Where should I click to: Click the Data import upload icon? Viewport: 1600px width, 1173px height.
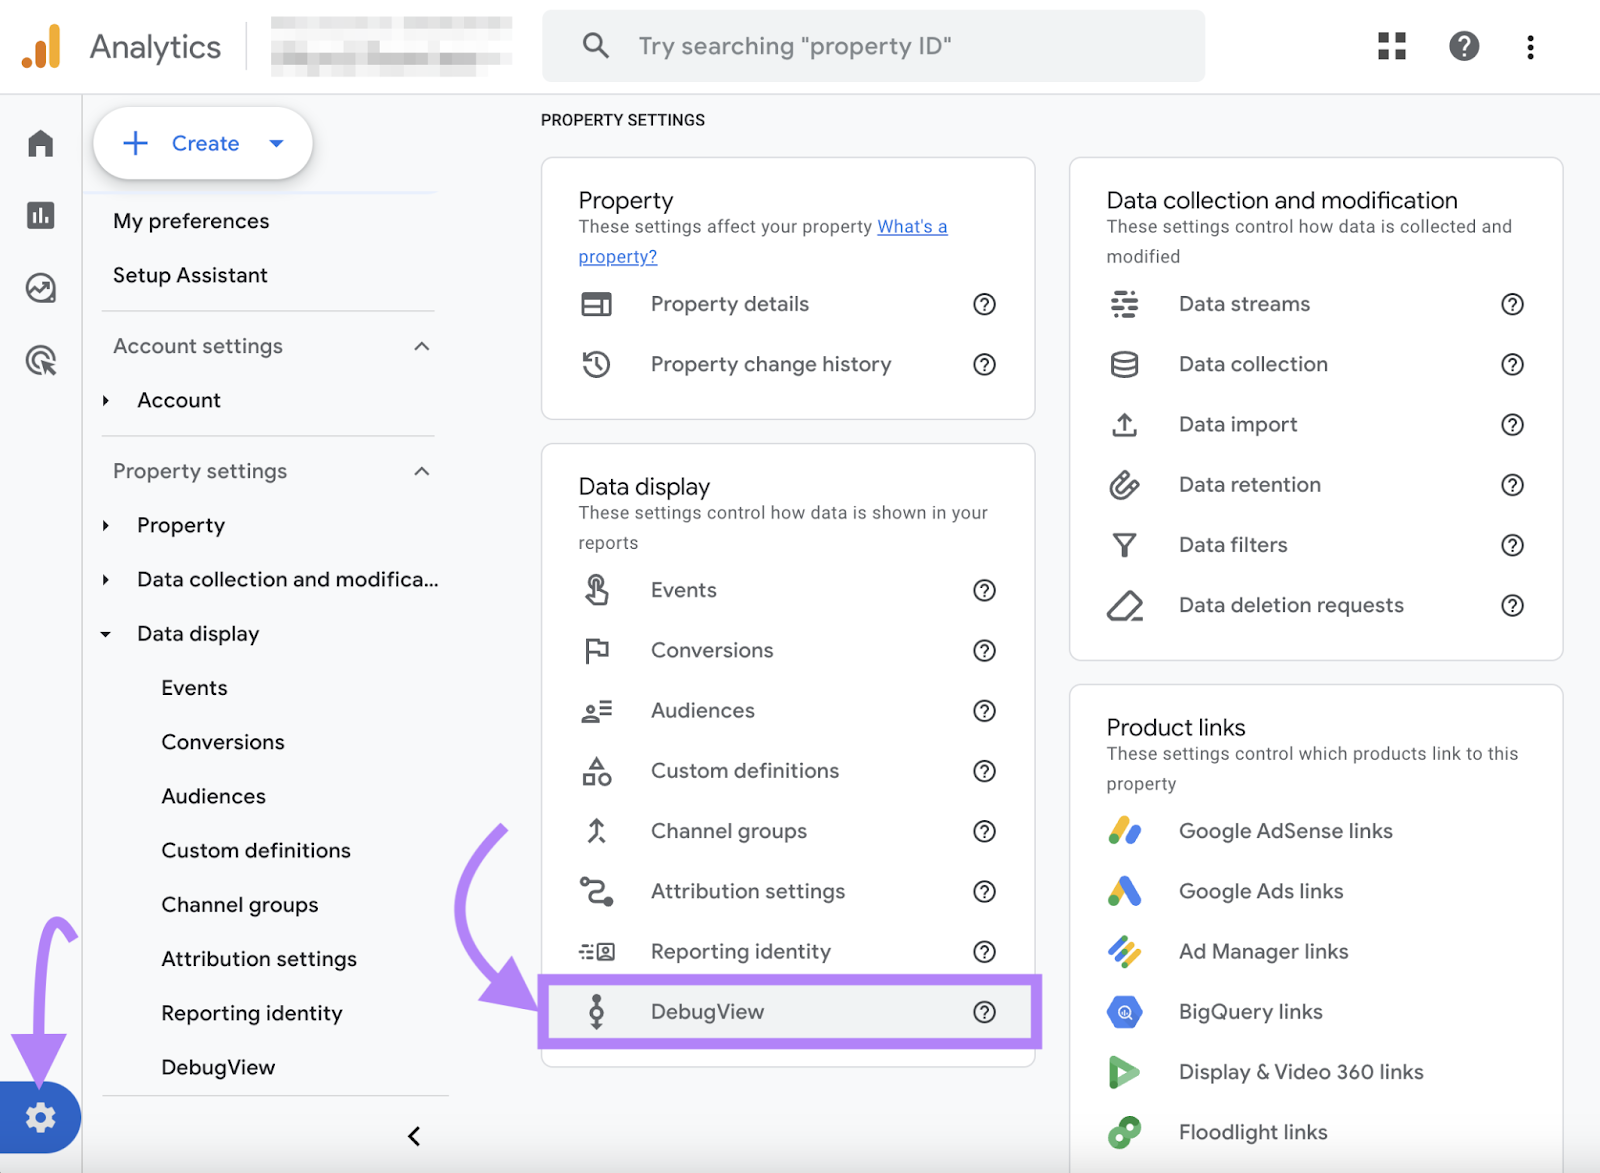pyautogui.click(x=1125, y=424)
